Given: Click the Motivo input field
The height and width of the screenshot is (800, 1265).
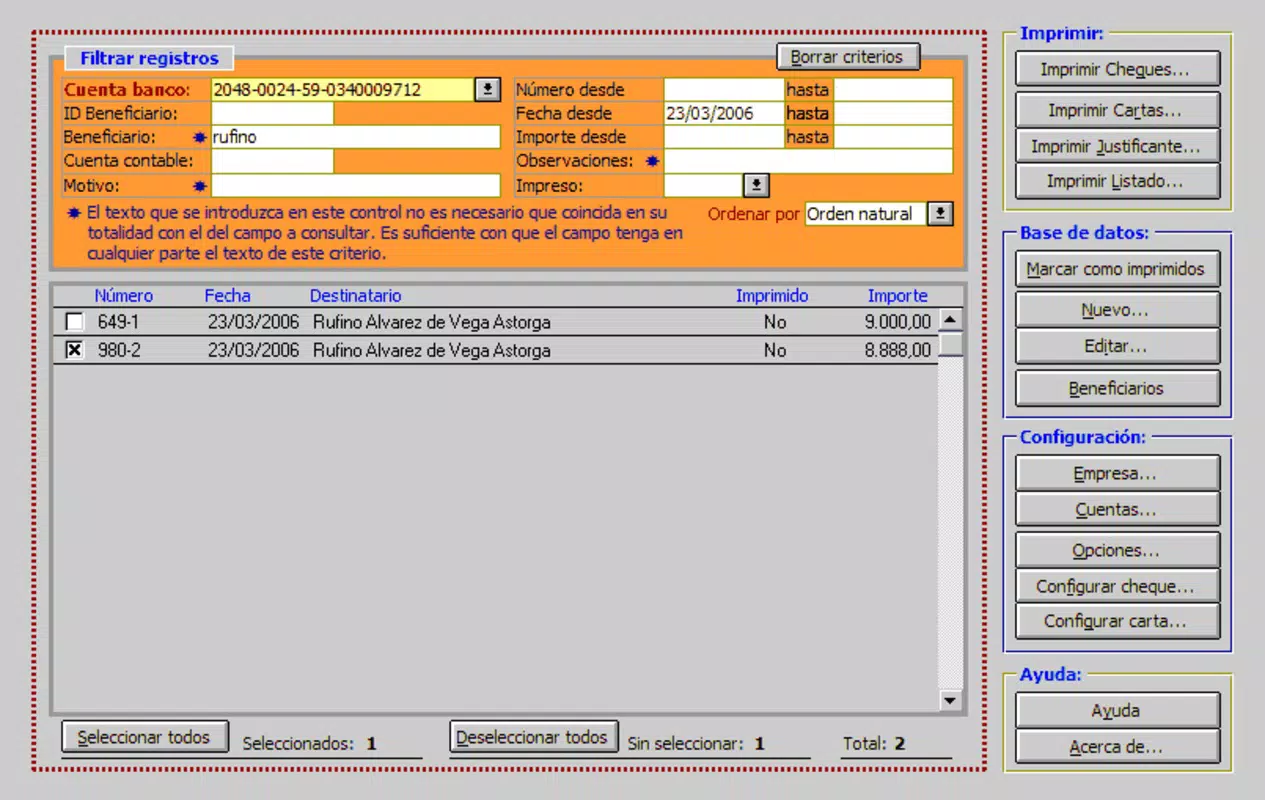Looking at the screenshot, I should pos(355,185).
